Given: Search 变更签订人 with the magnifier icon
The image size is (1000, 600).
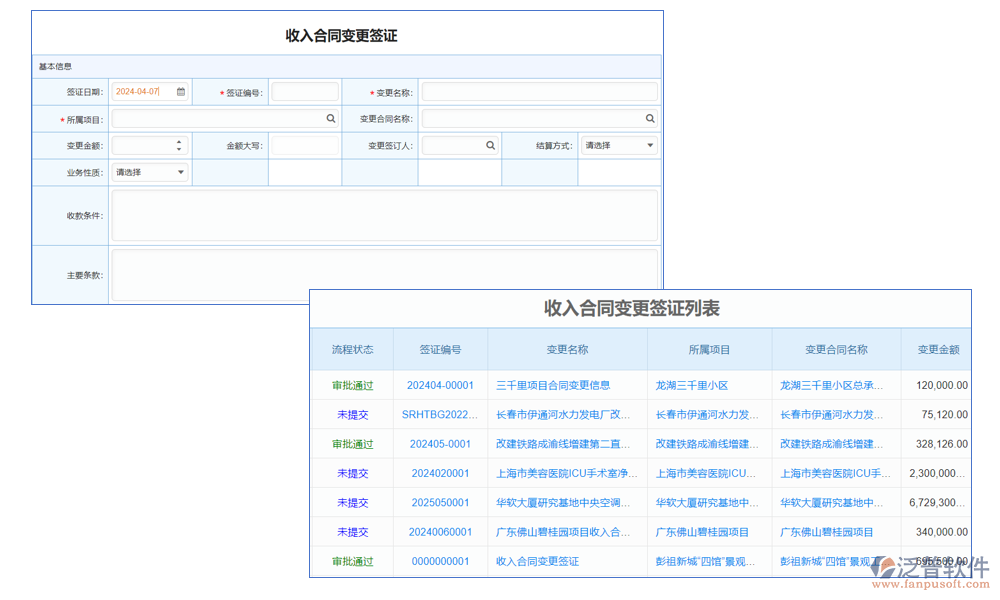Looking at the screenshot, I should (491, 144).
